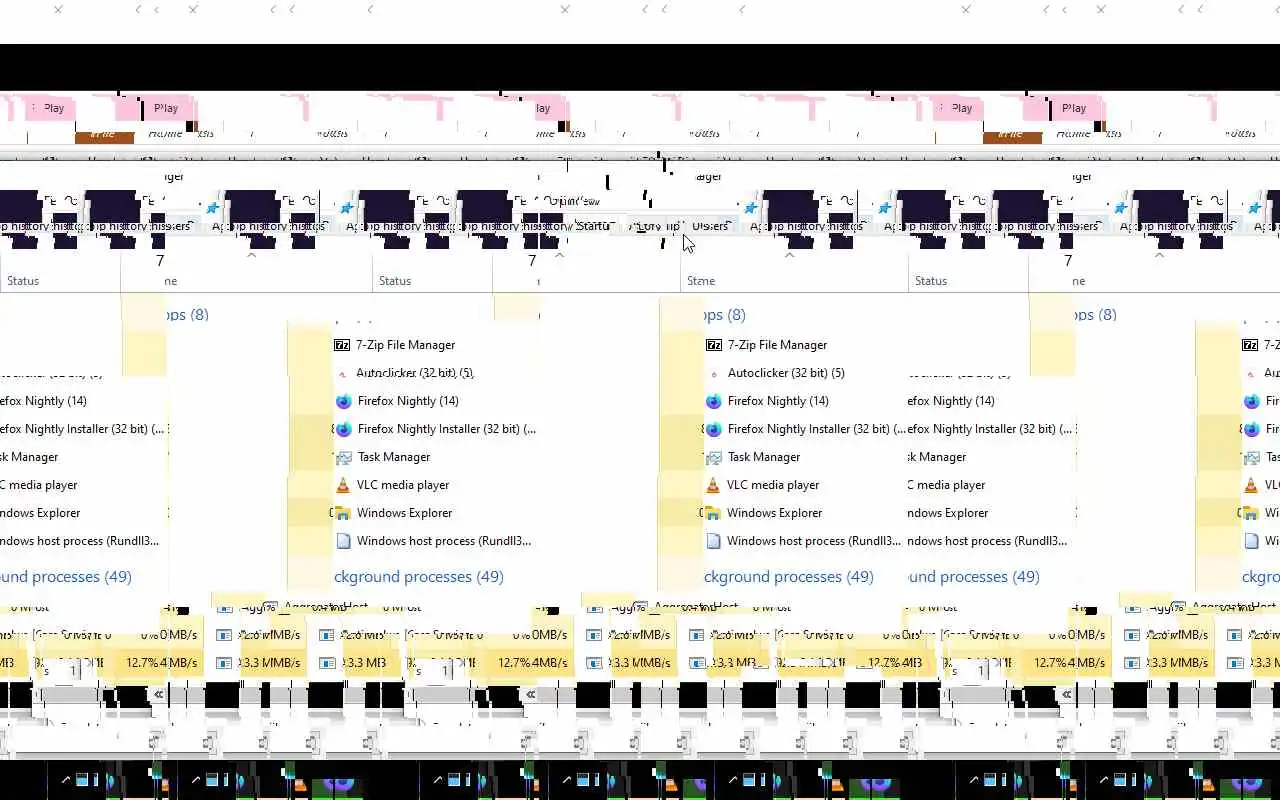The height and width of the screenshot is (800, 1280).
Task: Sort by the garbled 'Stme' column header
Action: click(x=701, y=281)
